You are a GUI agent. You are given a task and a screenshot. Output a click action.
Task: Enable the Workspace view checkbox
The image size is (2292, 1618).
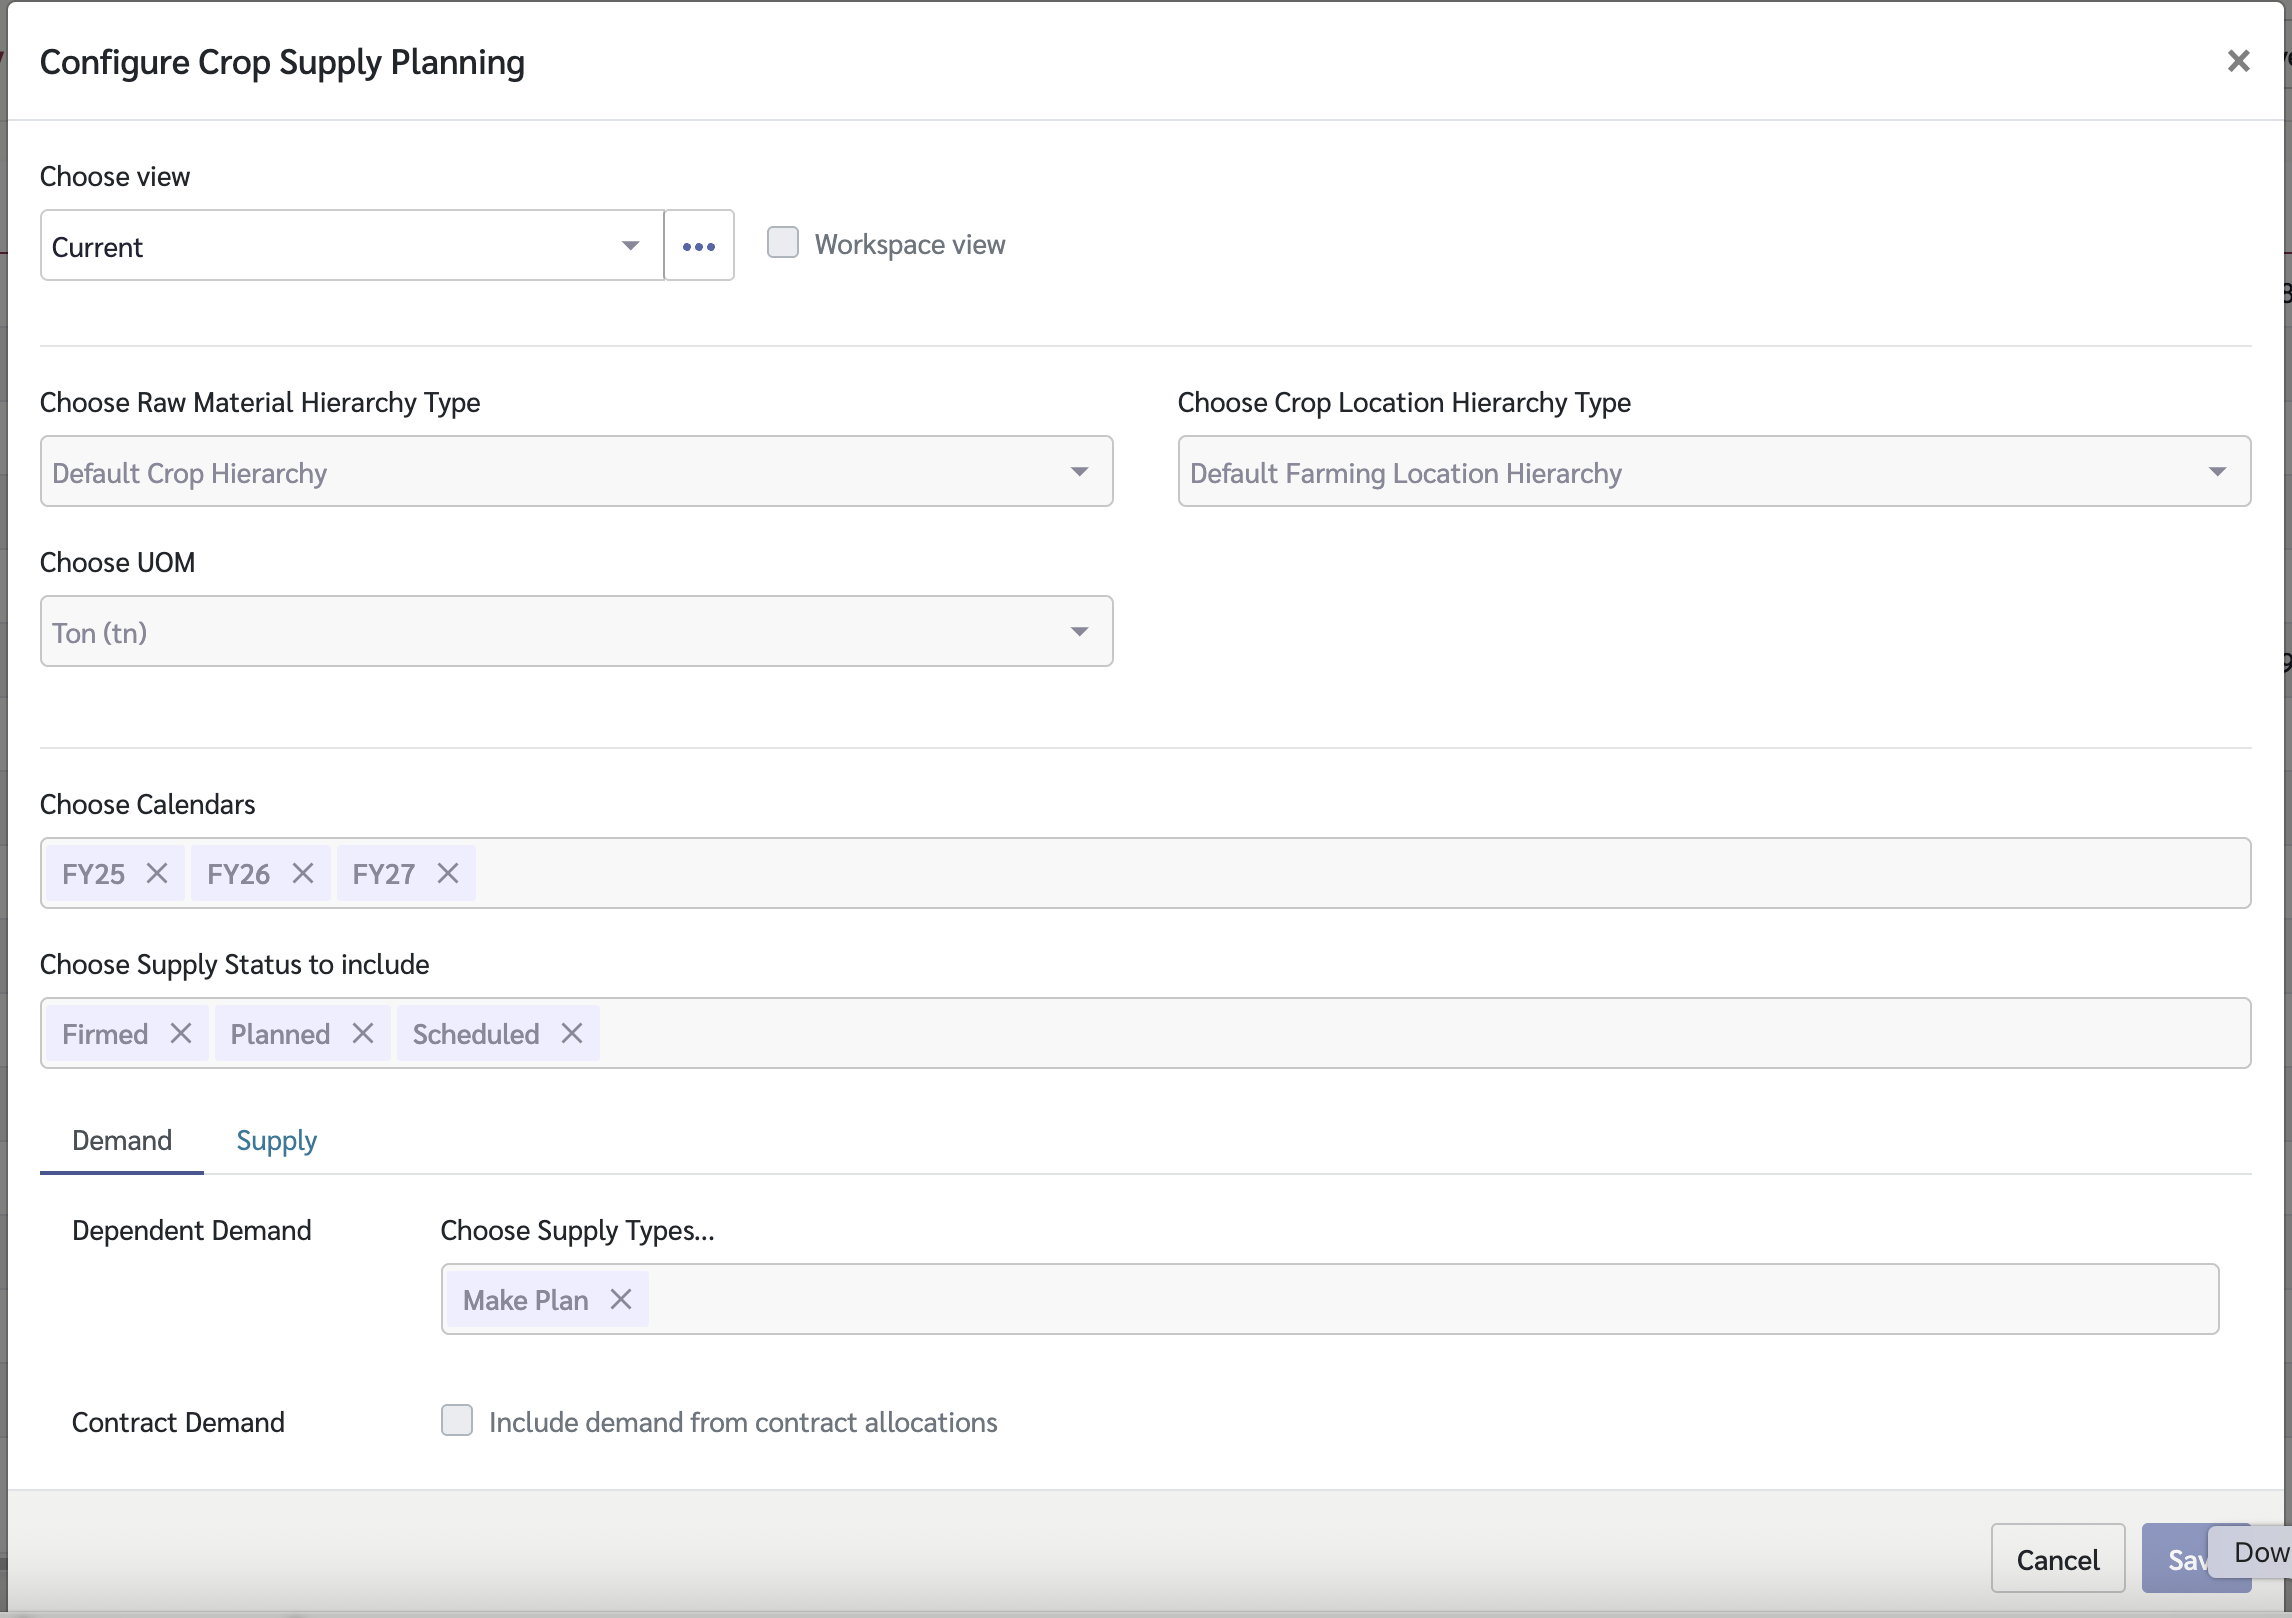coord(783,242)
